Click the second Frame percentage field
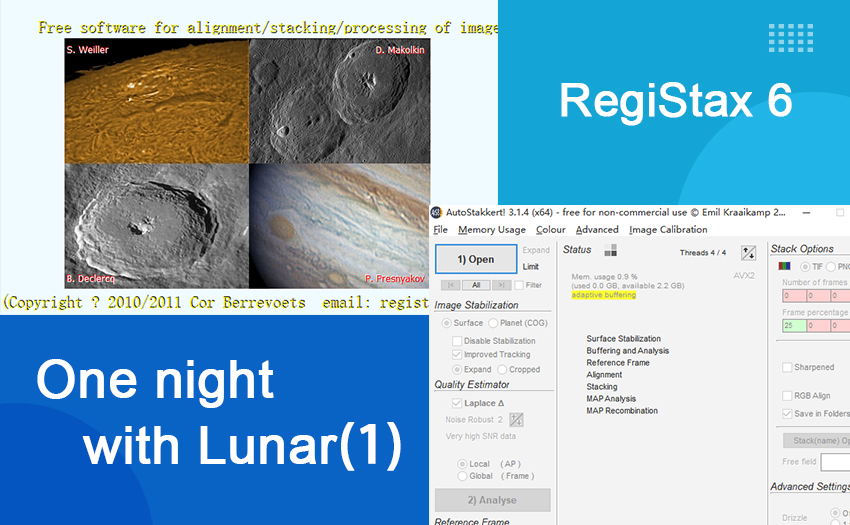Screen dimensions: 850x525 click(x=819, y=325)
